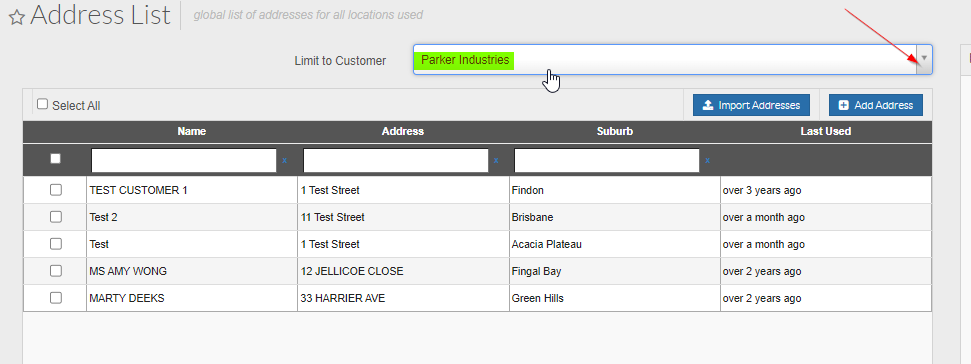Click the upload icon on Import Addresses
This screenshot has width=971, height=364.
tap(708, 105)
